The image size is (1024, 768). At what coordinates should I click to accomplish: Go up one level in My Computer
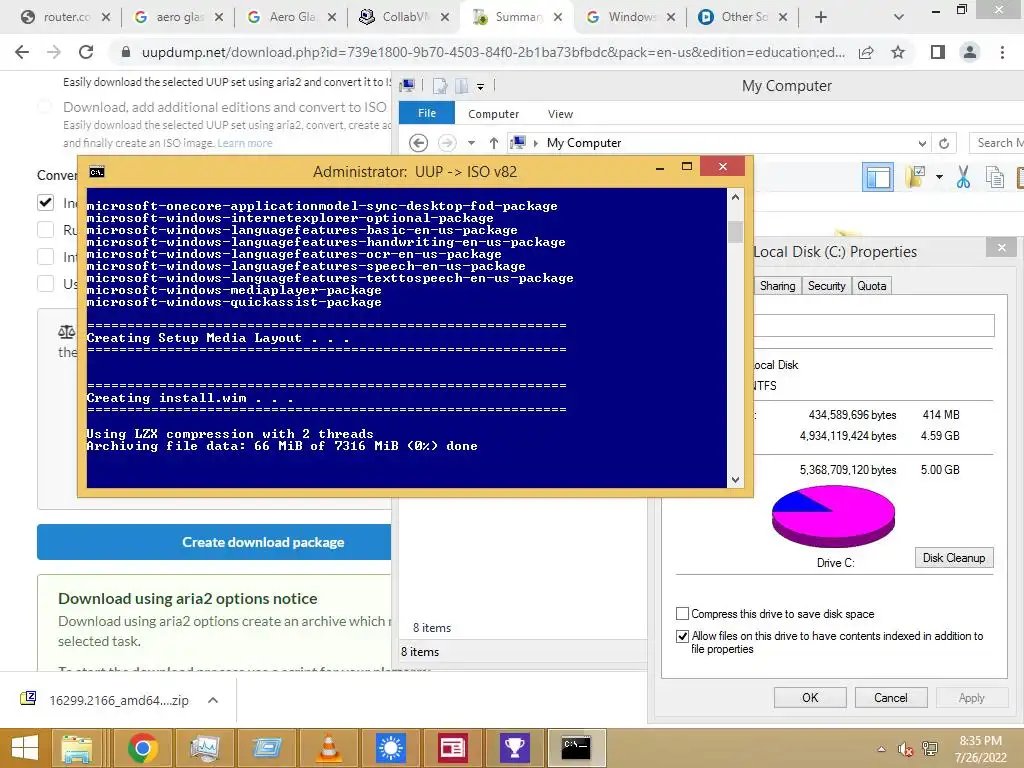(494, 142)
